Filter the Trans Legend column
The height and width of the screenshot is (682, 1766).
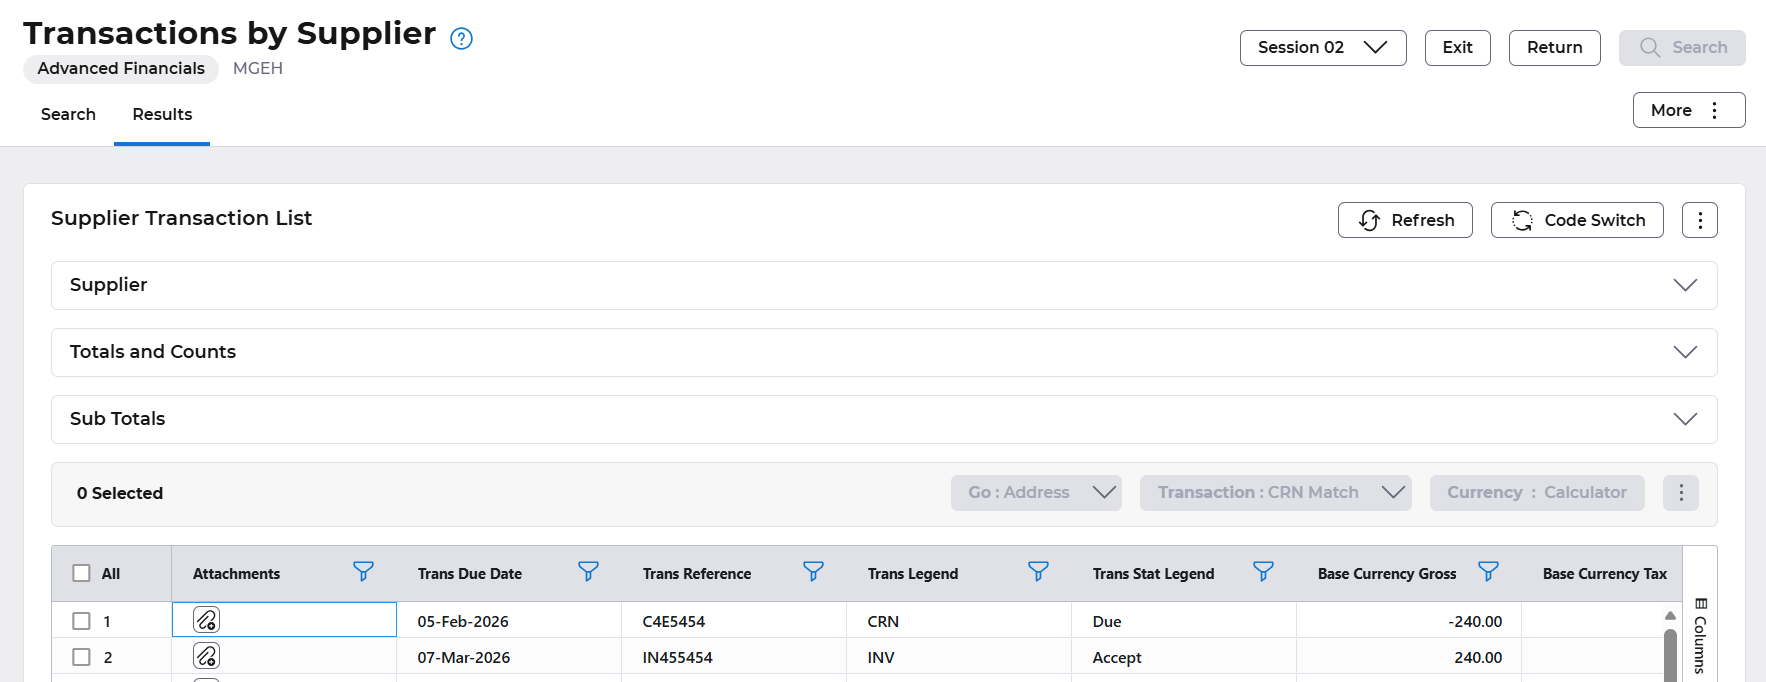point(1038,572)
